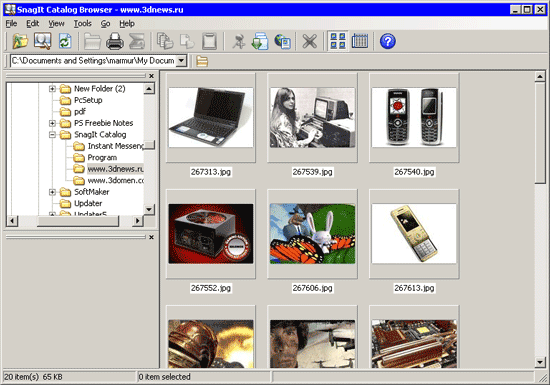The height and width of the screenshot is (385, 550).
Task: Open the Go menu
Action: [105, 23]
